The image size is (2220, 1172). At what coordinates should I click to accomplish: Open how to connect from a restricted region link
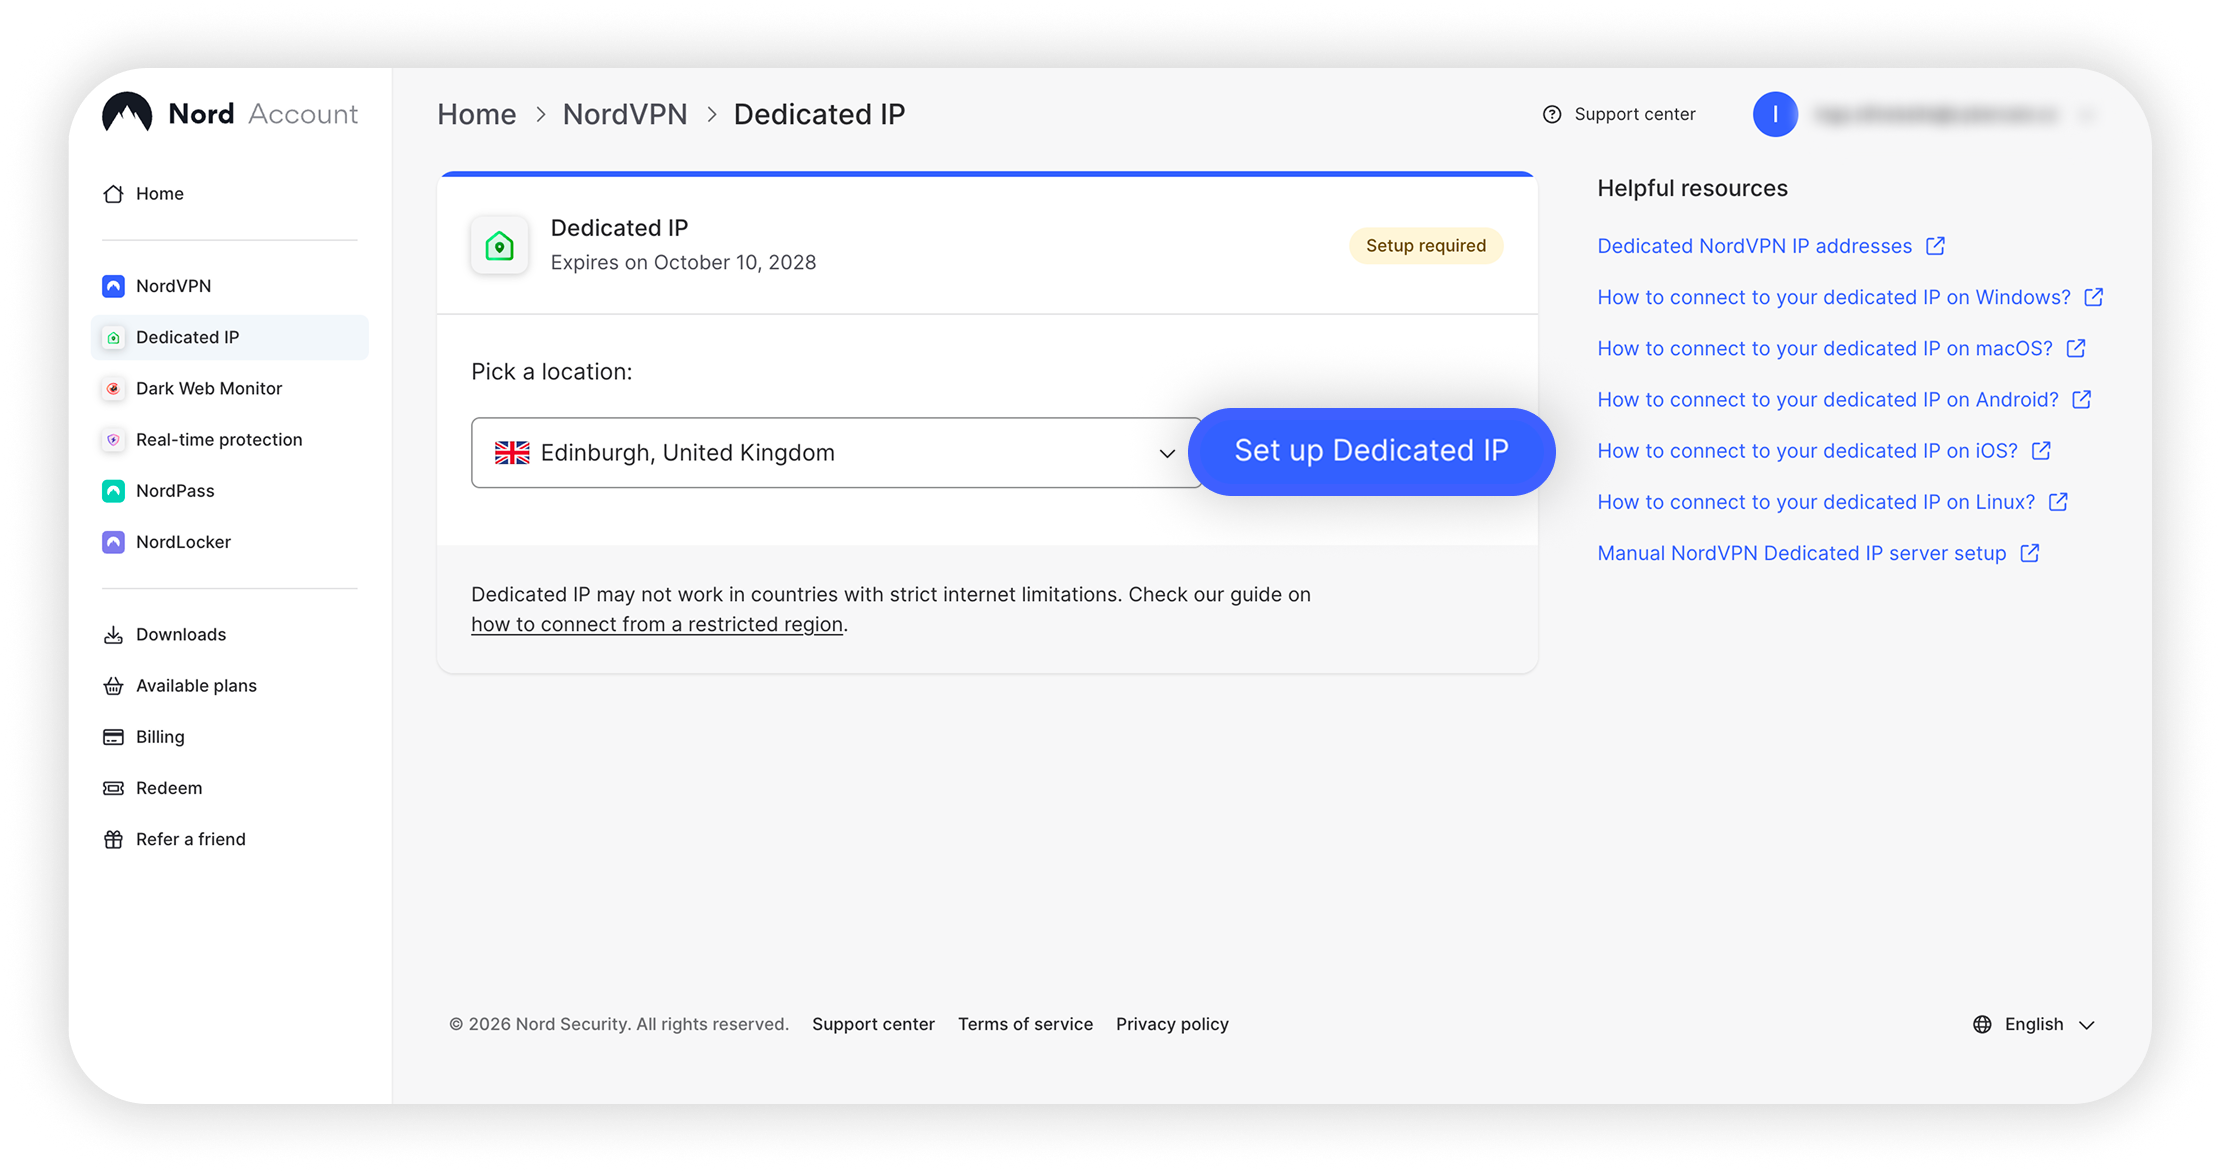tap(657, 624)
